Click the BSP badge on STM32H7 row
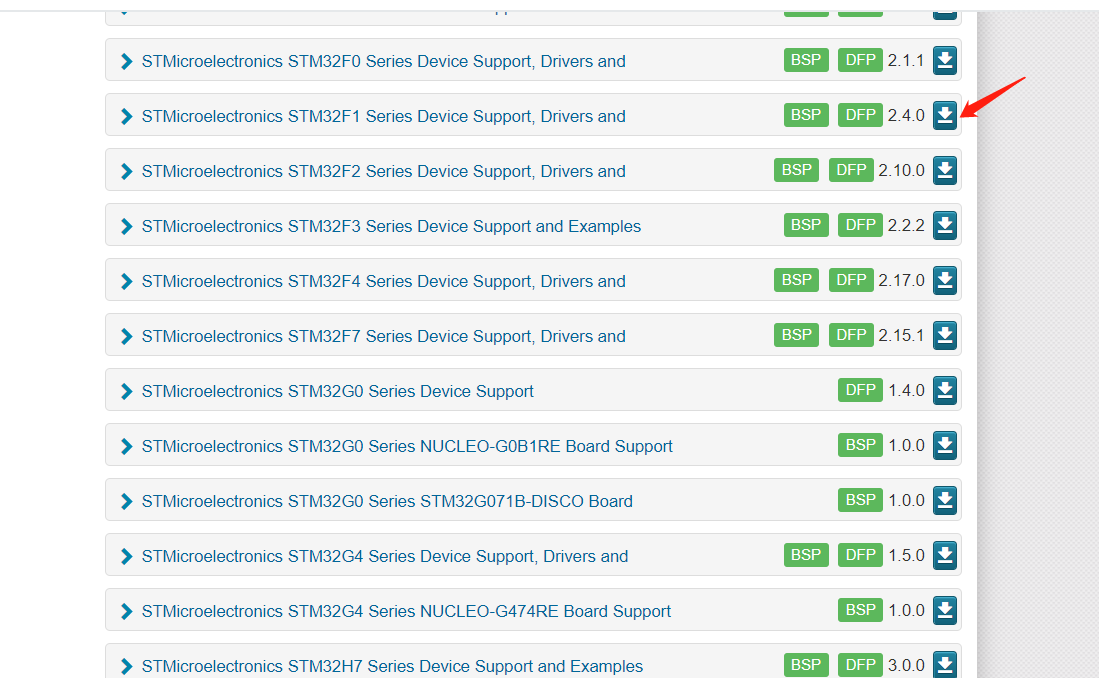Viewport: 1099px width, 678px height. click(x=806, y=665)
